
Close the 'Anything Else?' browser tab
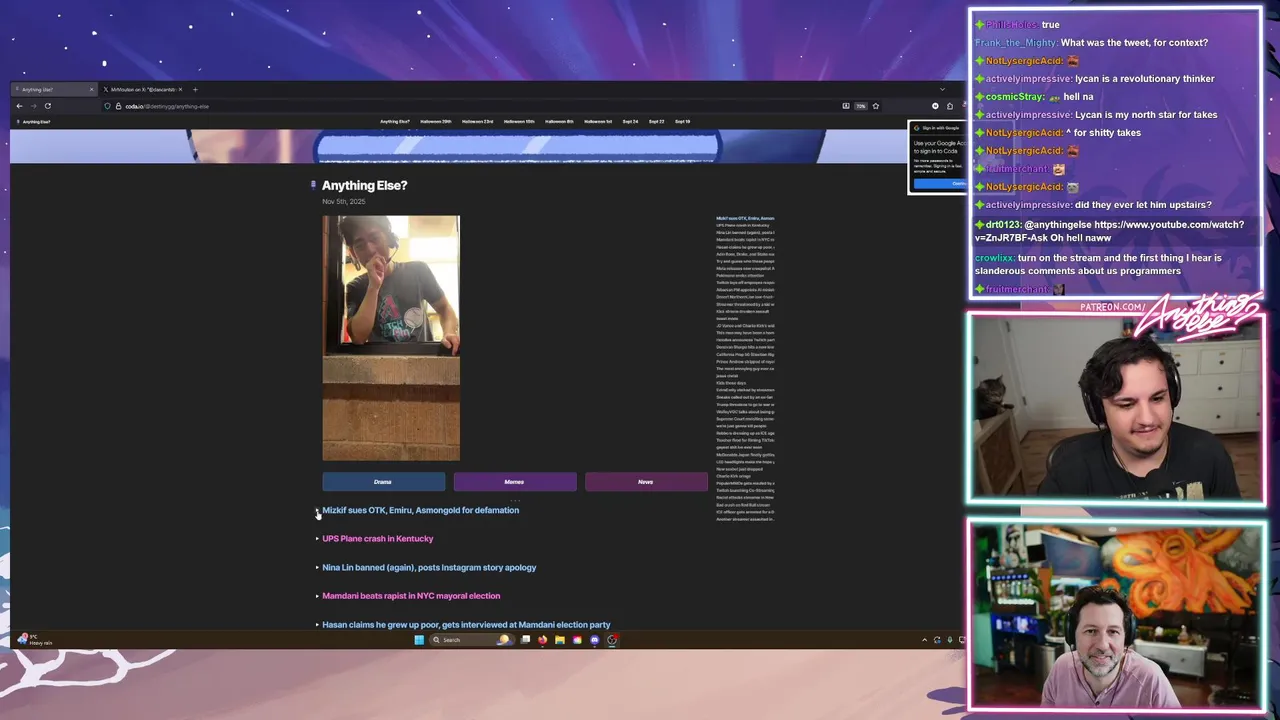(x=91, y=89)
